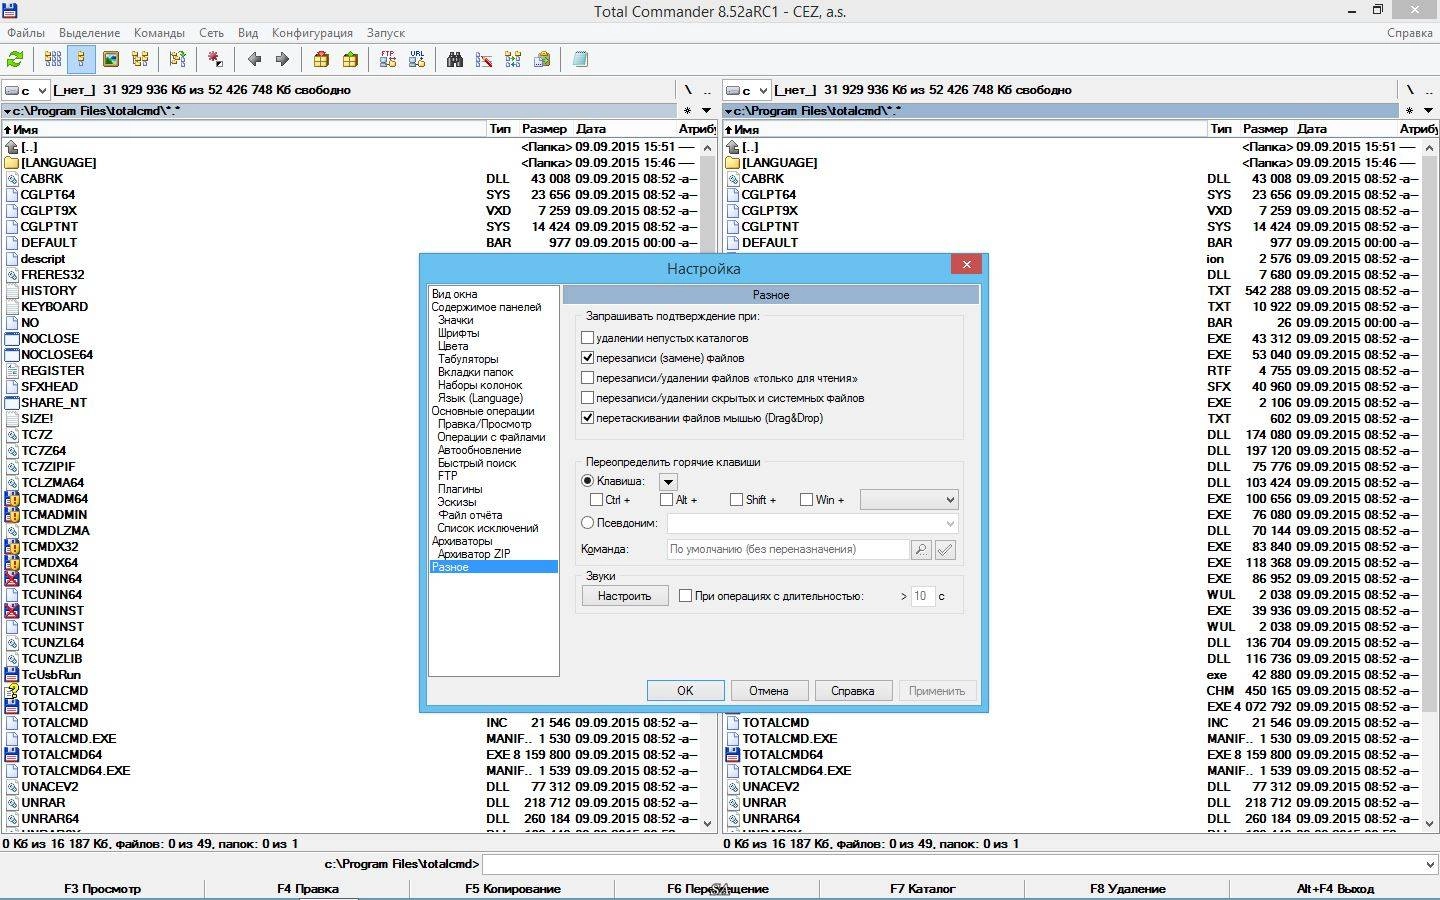Show directory tree view toolbar icon
Viewport: 1440px width, 900px height.
(x=140, y=60)
